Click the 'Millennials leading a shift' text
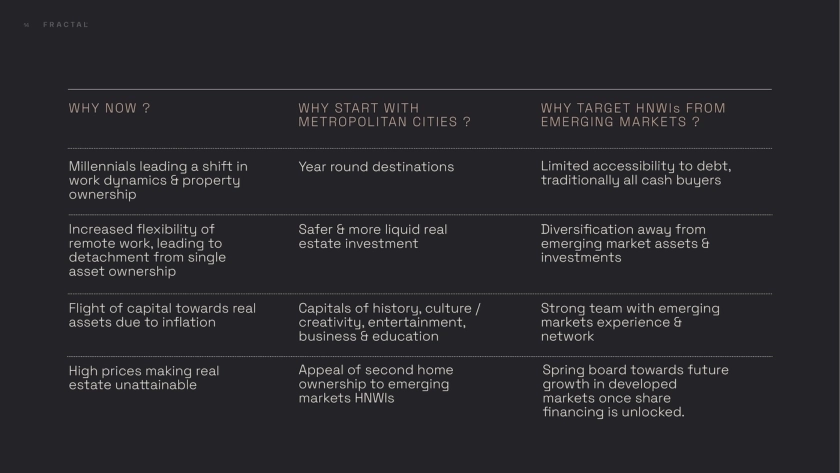840x473 pixels. (x=158, y=180)
